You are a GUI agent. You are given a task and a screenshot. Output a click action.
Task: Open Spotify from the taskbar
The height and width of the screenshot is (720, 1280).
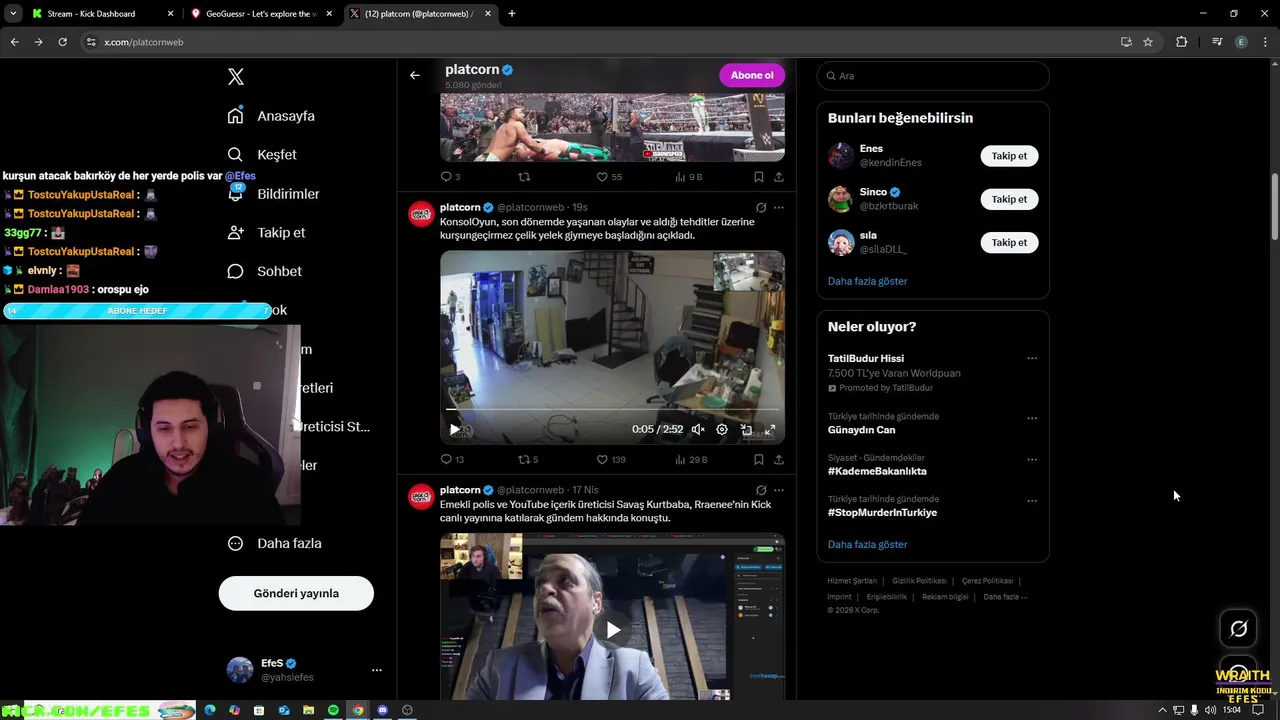[x=333, y=710]
